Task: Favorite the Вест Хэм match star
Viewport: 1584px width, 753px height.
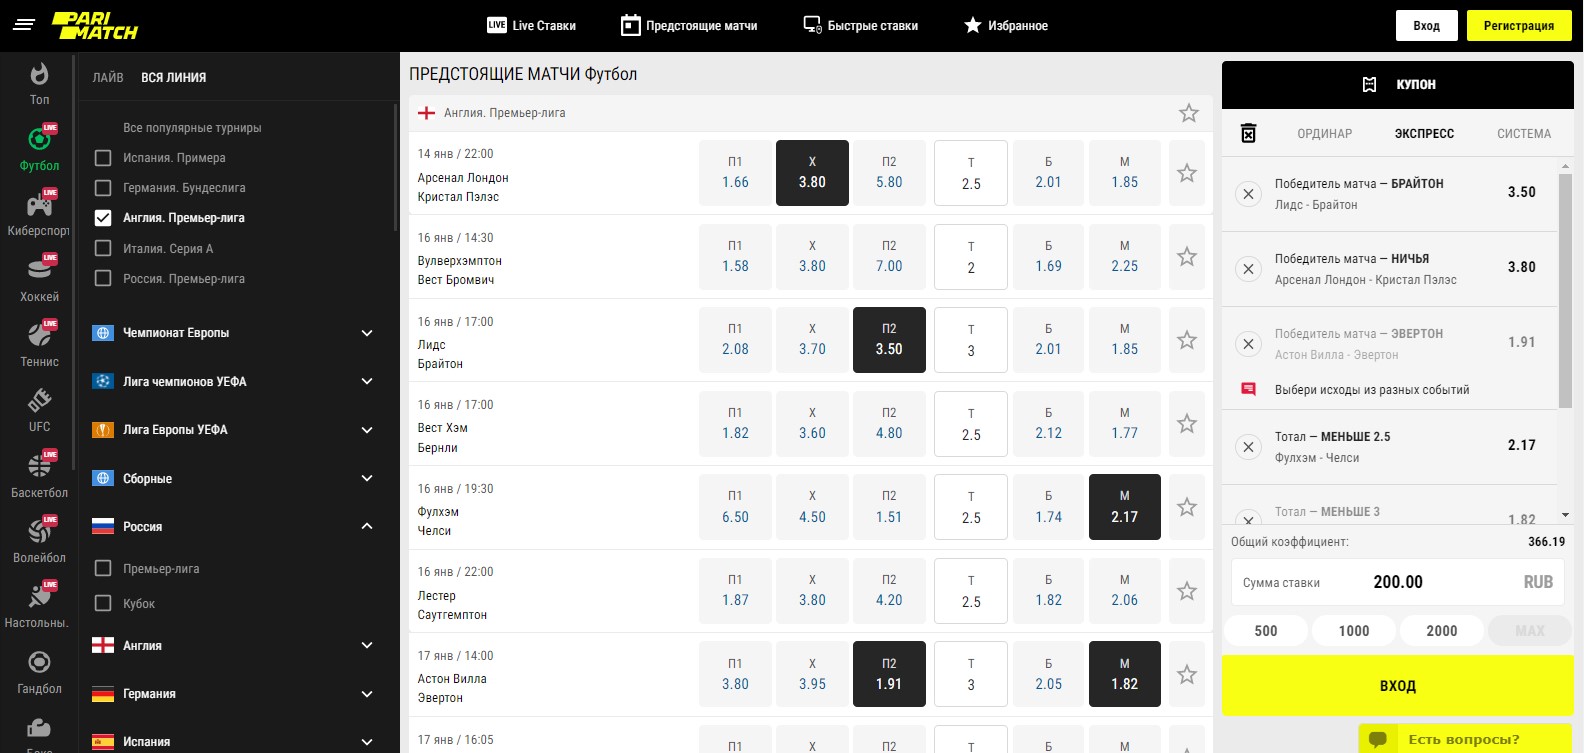Action: coord(1187,424)
